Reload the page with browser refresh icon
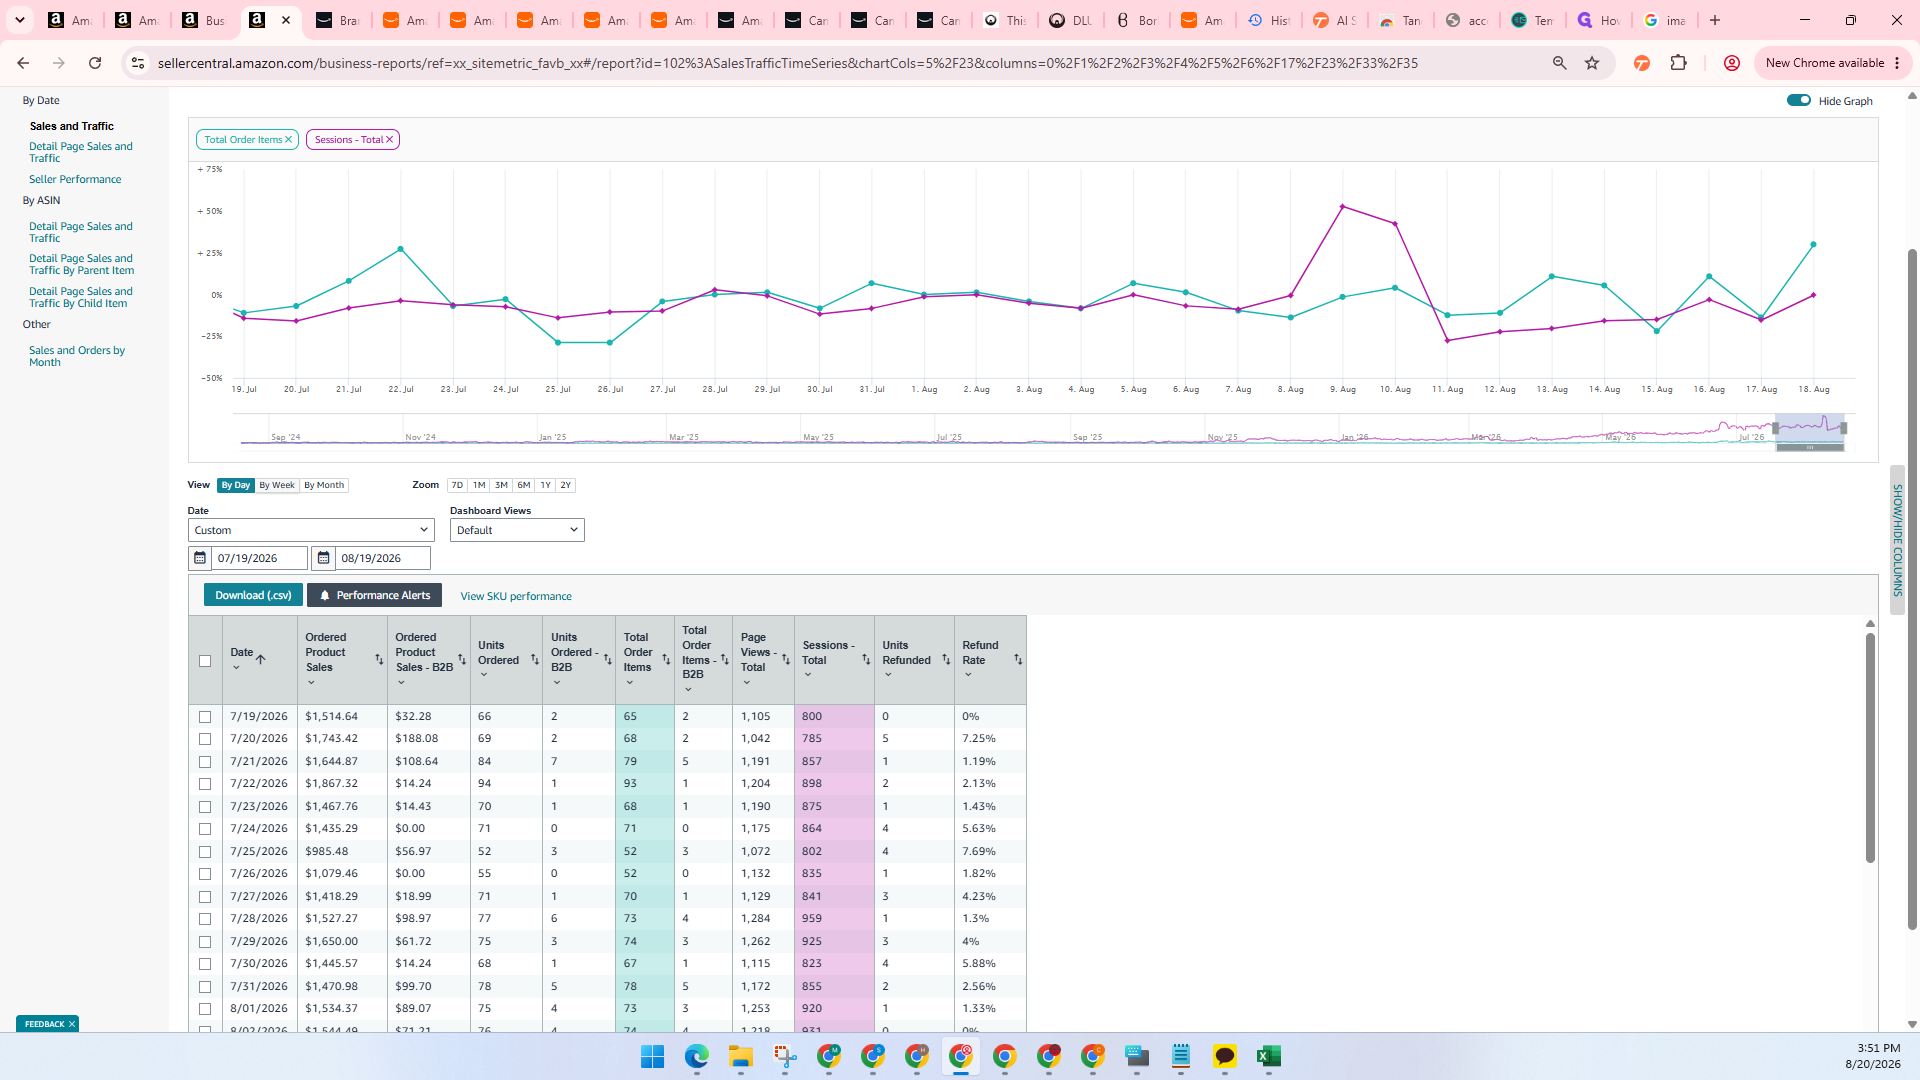 tap(95, 63)
